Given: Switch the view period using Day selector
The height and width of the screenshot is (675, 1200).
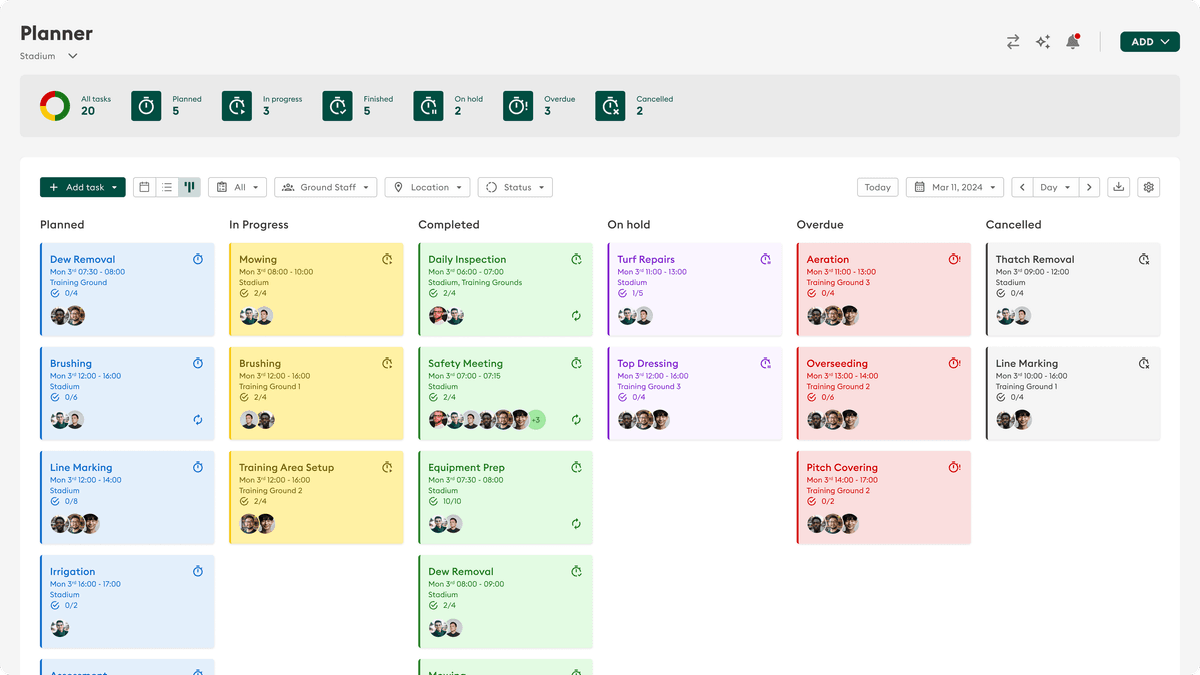Looking at the screenshot, I should click(x=1055, y=187).
